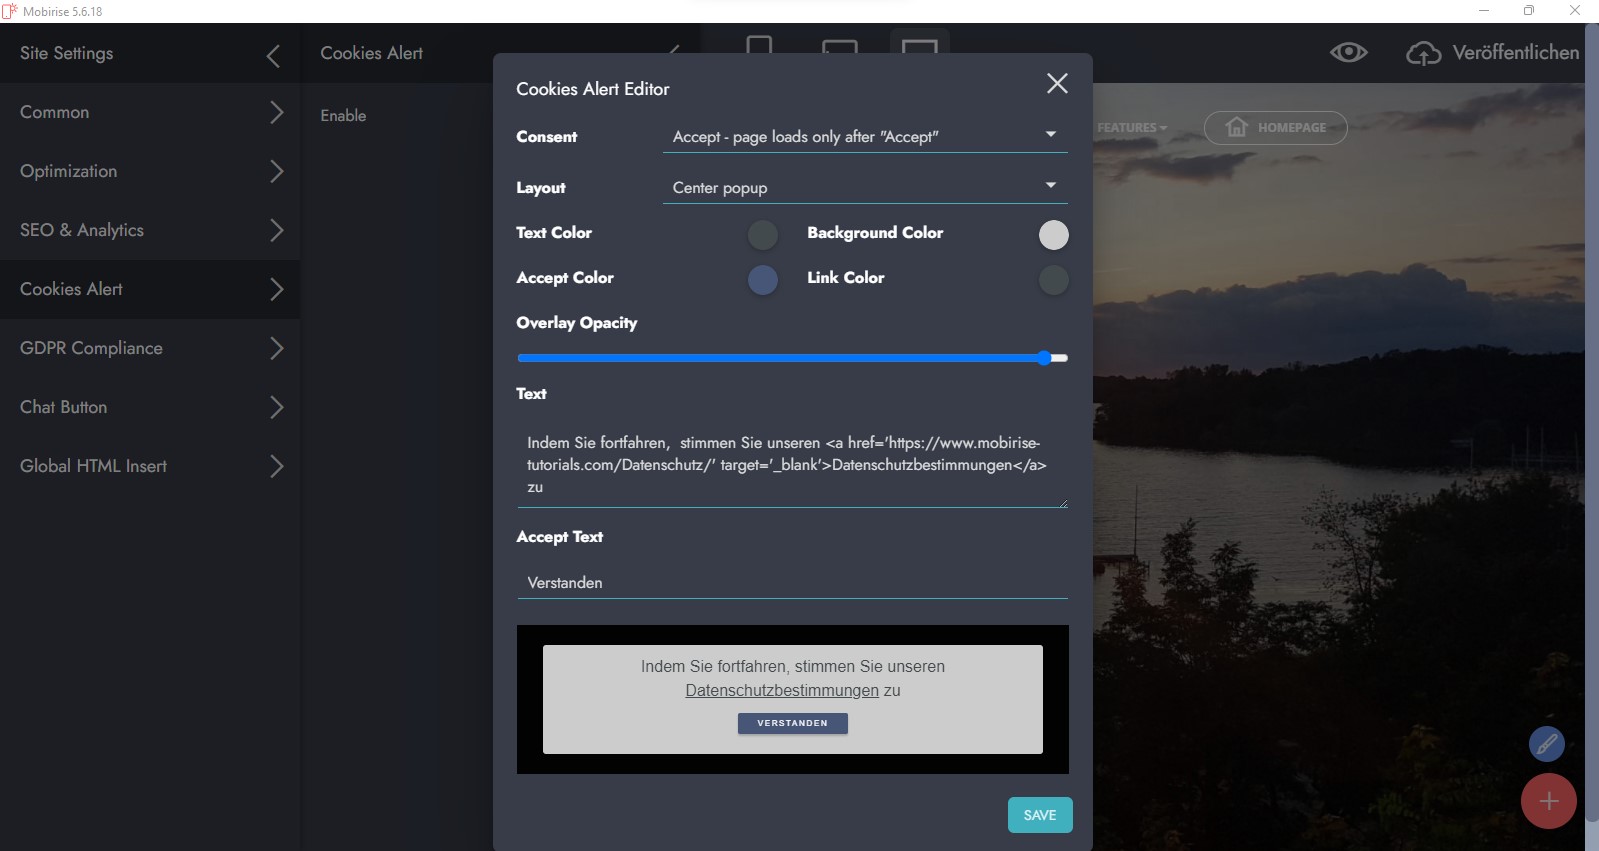Click the cloud upload publish icon

pos(1423,53)
